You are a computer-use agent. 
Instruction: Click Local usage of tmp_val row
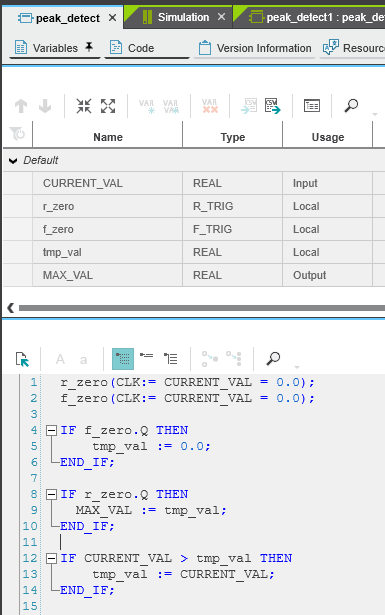coord(327,252)
